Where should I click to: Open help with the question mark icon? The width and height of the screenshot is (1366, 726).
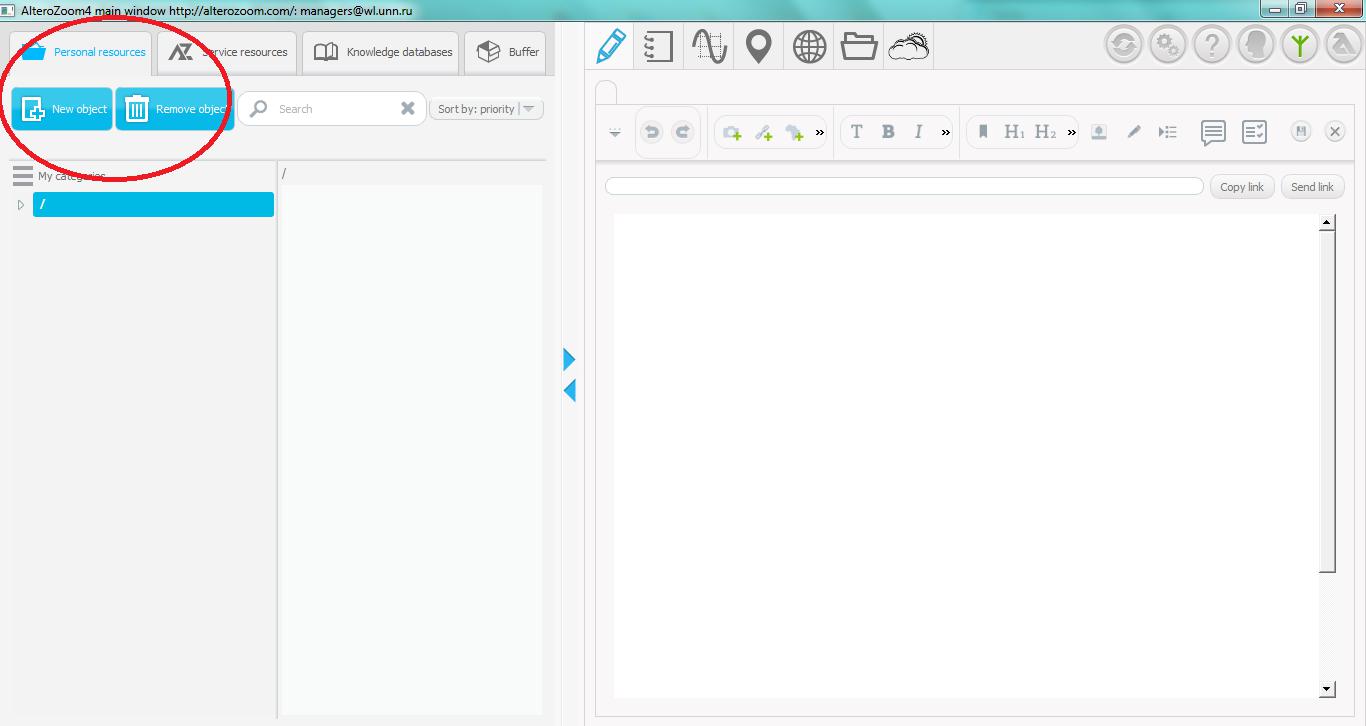coord(1211,46)
